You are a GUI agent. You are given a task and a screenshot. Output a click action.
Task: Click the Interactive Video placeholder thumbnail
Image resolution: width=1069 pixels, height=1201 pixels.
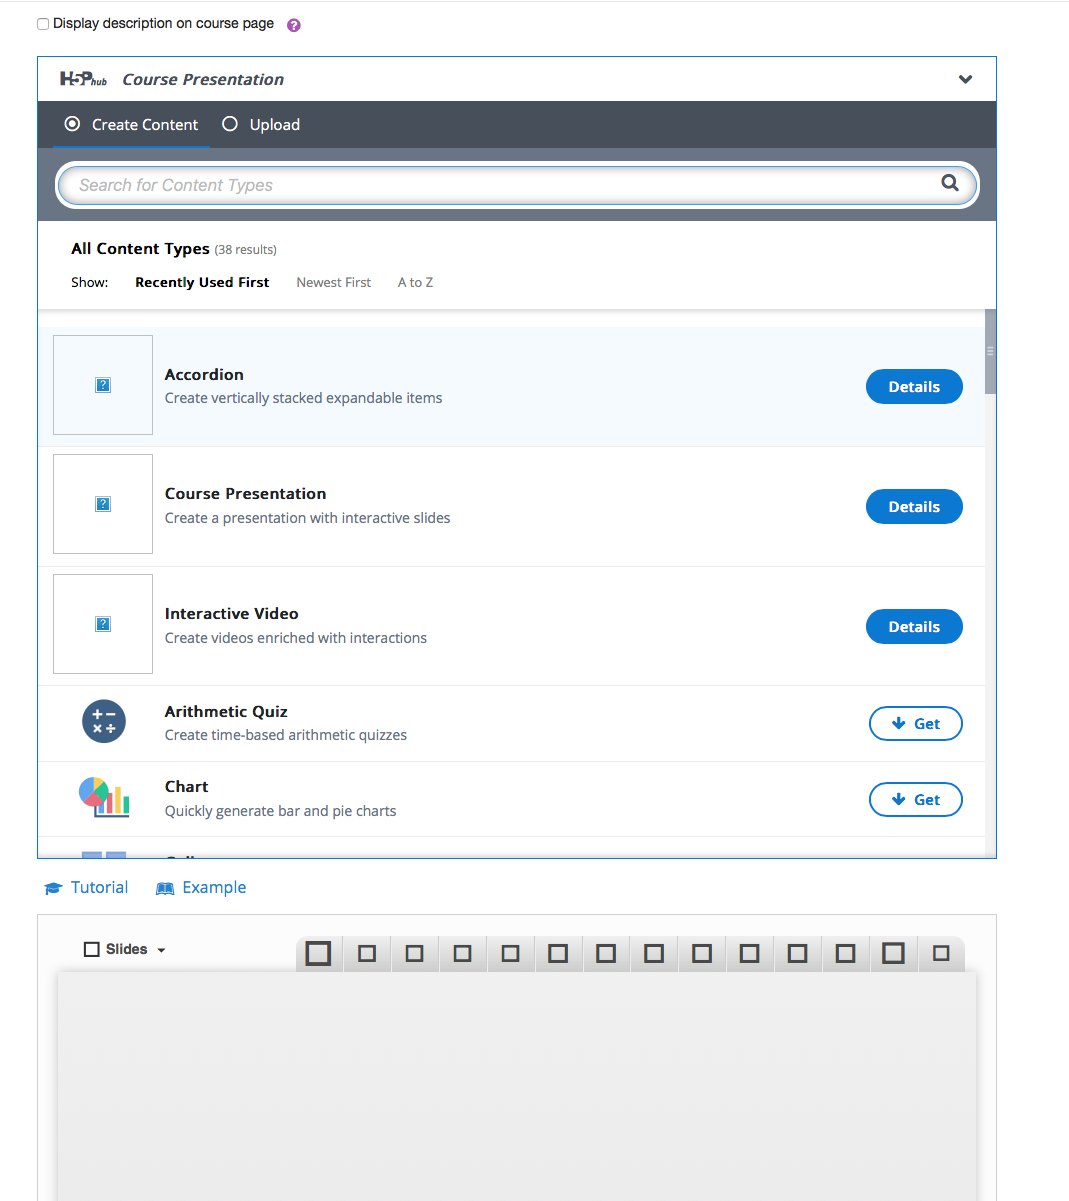[x=103, y=624]
